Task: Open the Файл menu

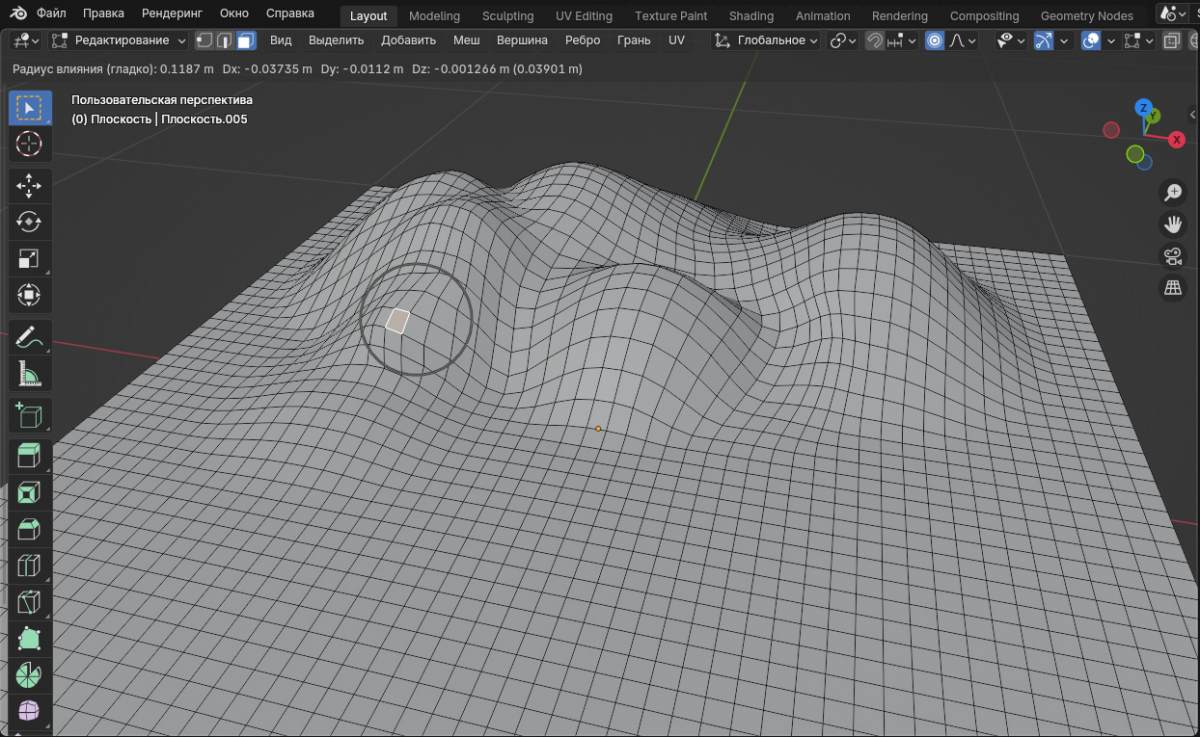Action: [52, 14]
